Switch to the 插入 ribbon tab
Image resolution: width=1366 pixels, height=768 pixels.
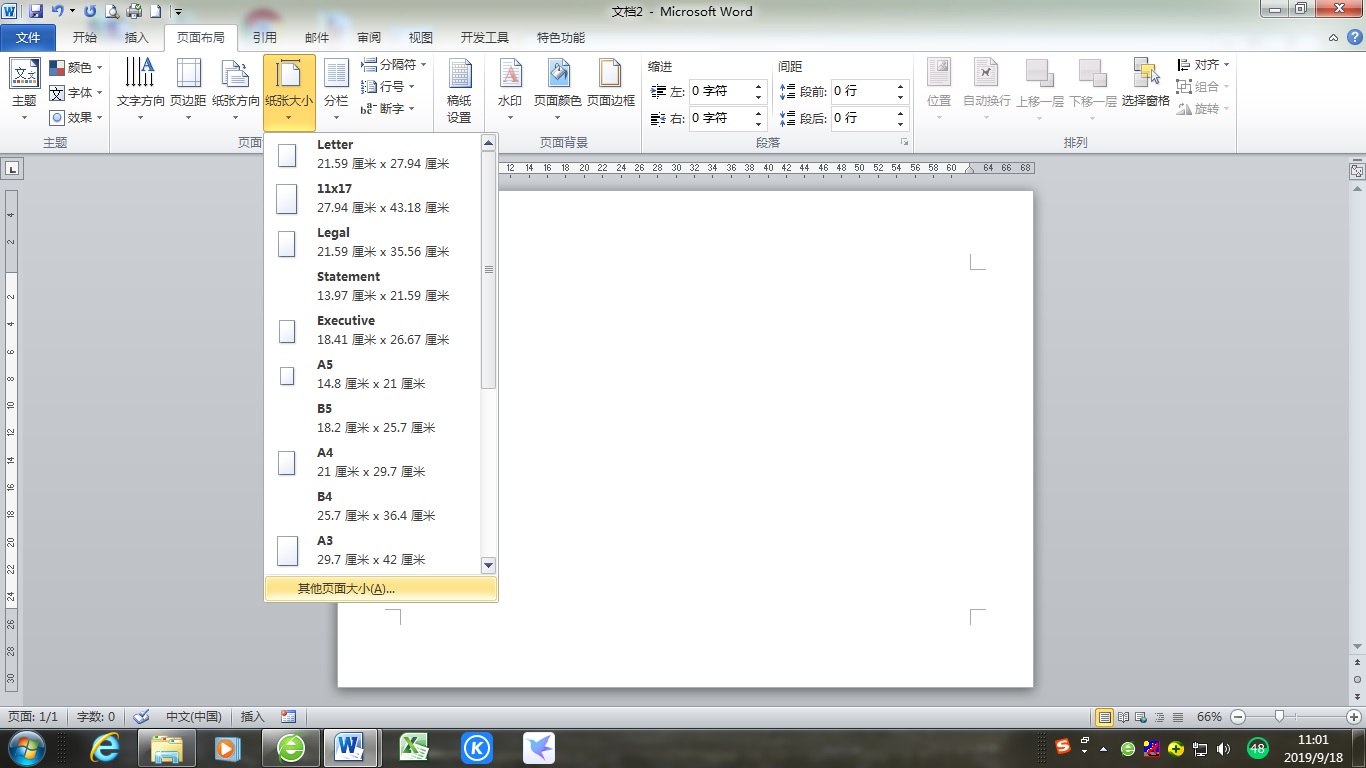coord(136,38)
